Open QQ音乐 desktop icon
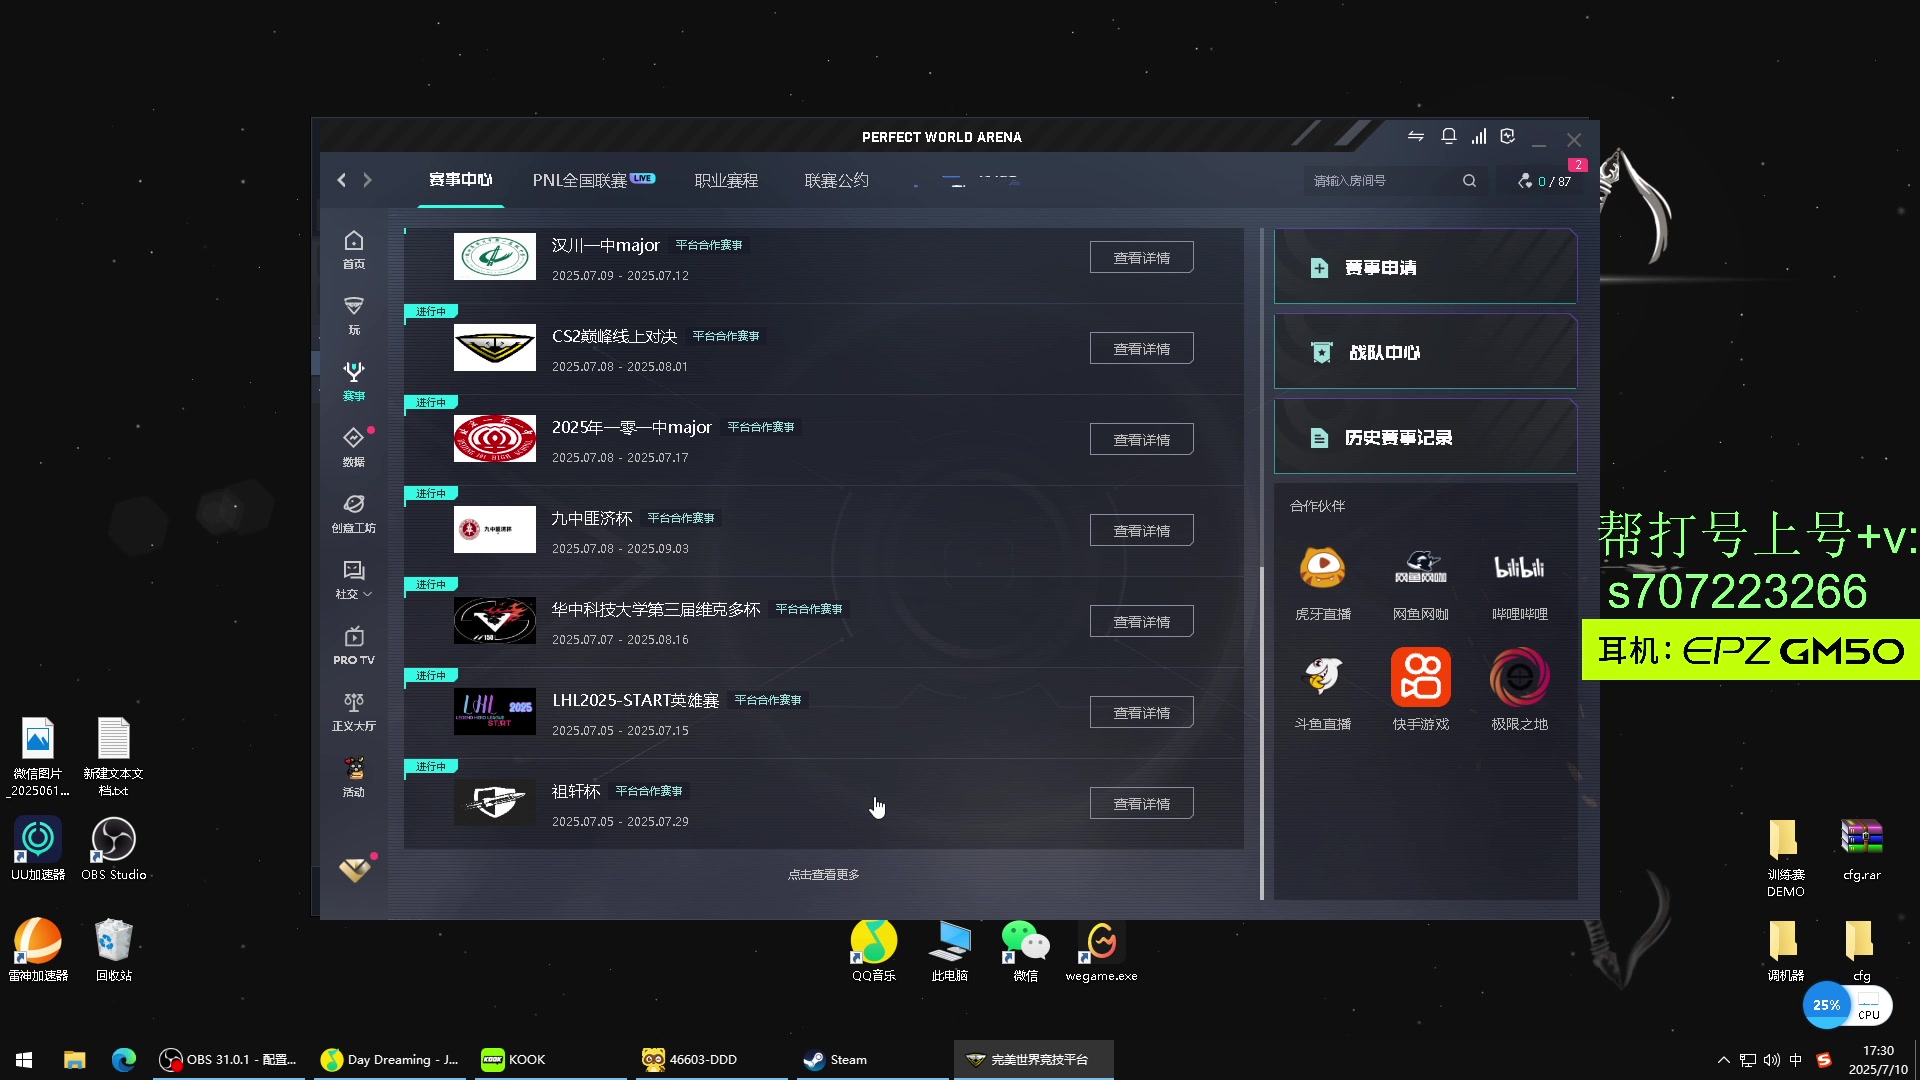This screenshot has height=1080, width=1920. [x=873, y=951]
